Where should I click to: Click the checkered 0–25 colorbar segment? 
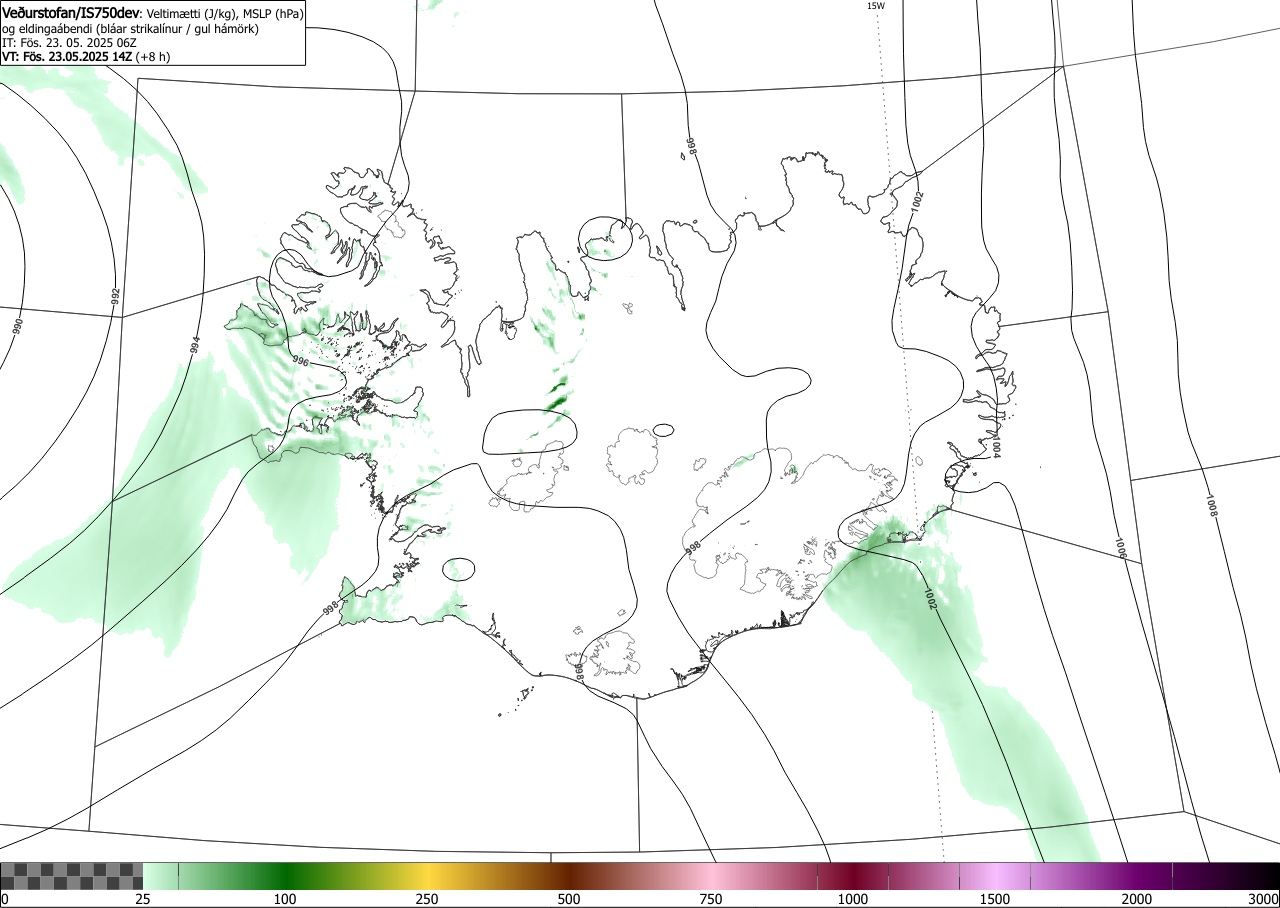point(72,876)
